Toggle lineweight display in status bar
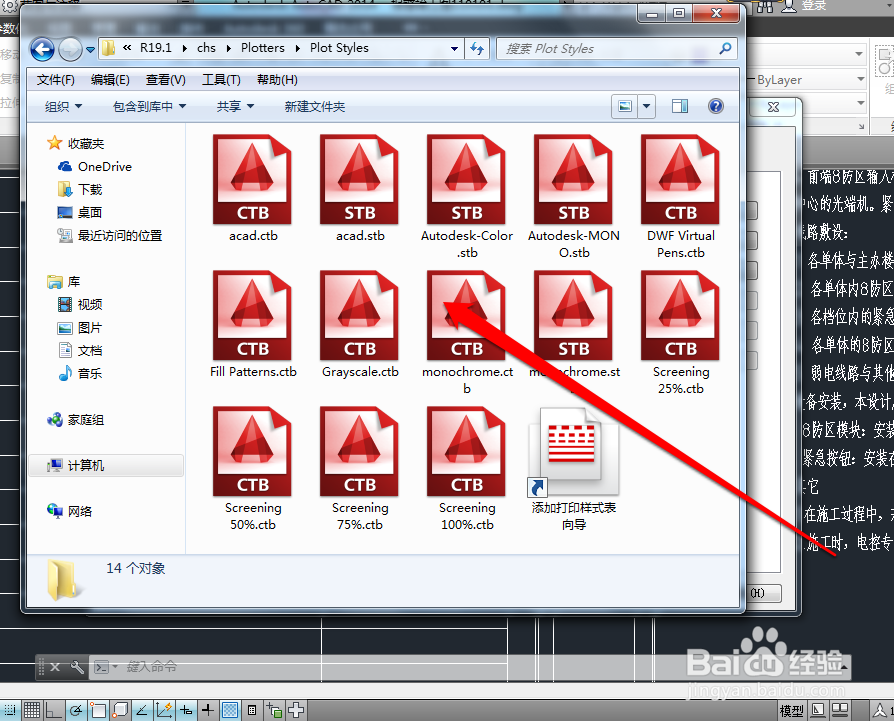Viewport: 894px width, 721px height. [208, 710]
